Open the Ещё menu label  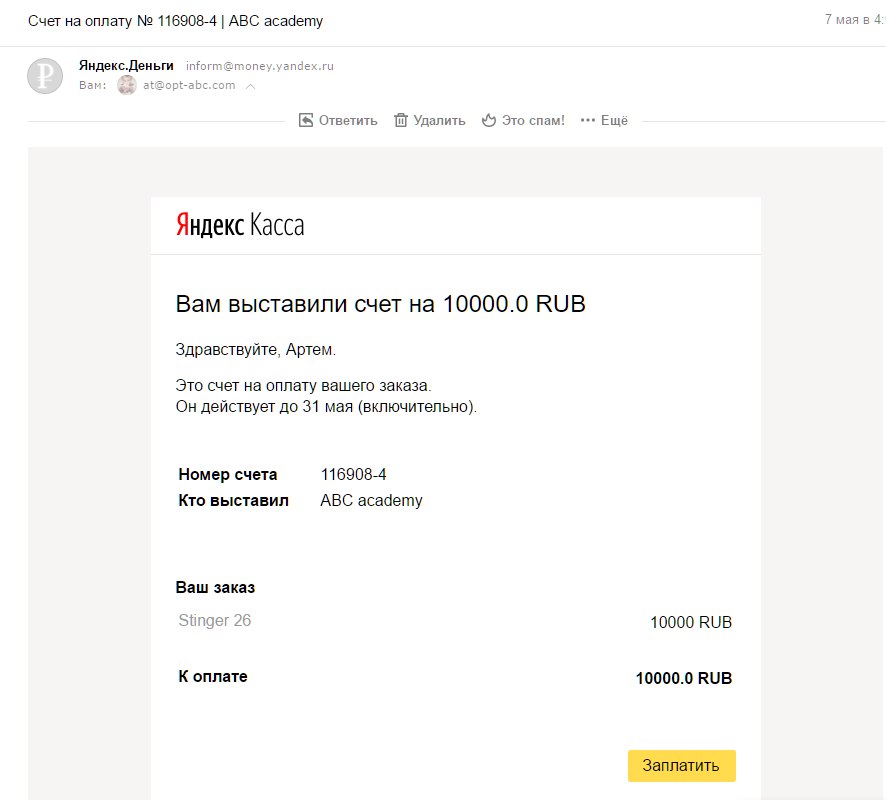point(614,120)
